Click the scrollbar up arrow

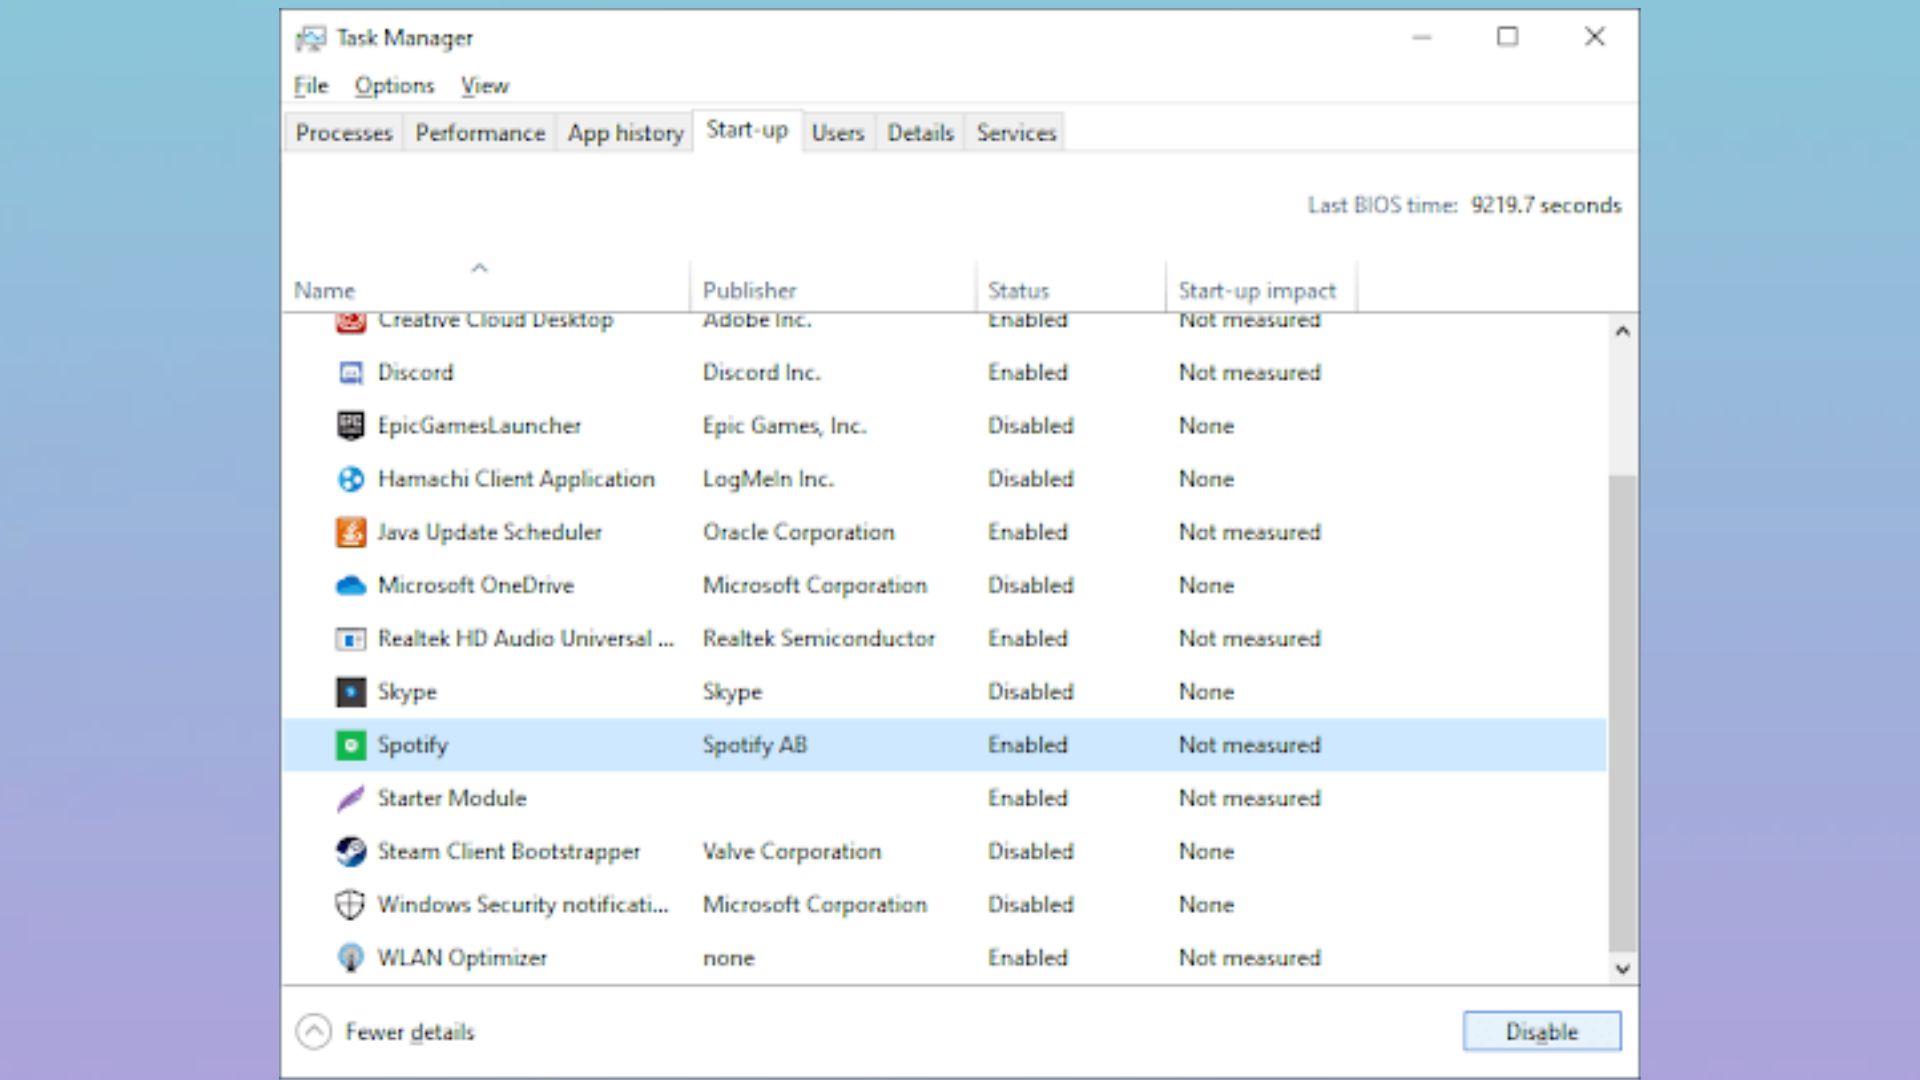pyautogui.click(x=1622, y=331)
